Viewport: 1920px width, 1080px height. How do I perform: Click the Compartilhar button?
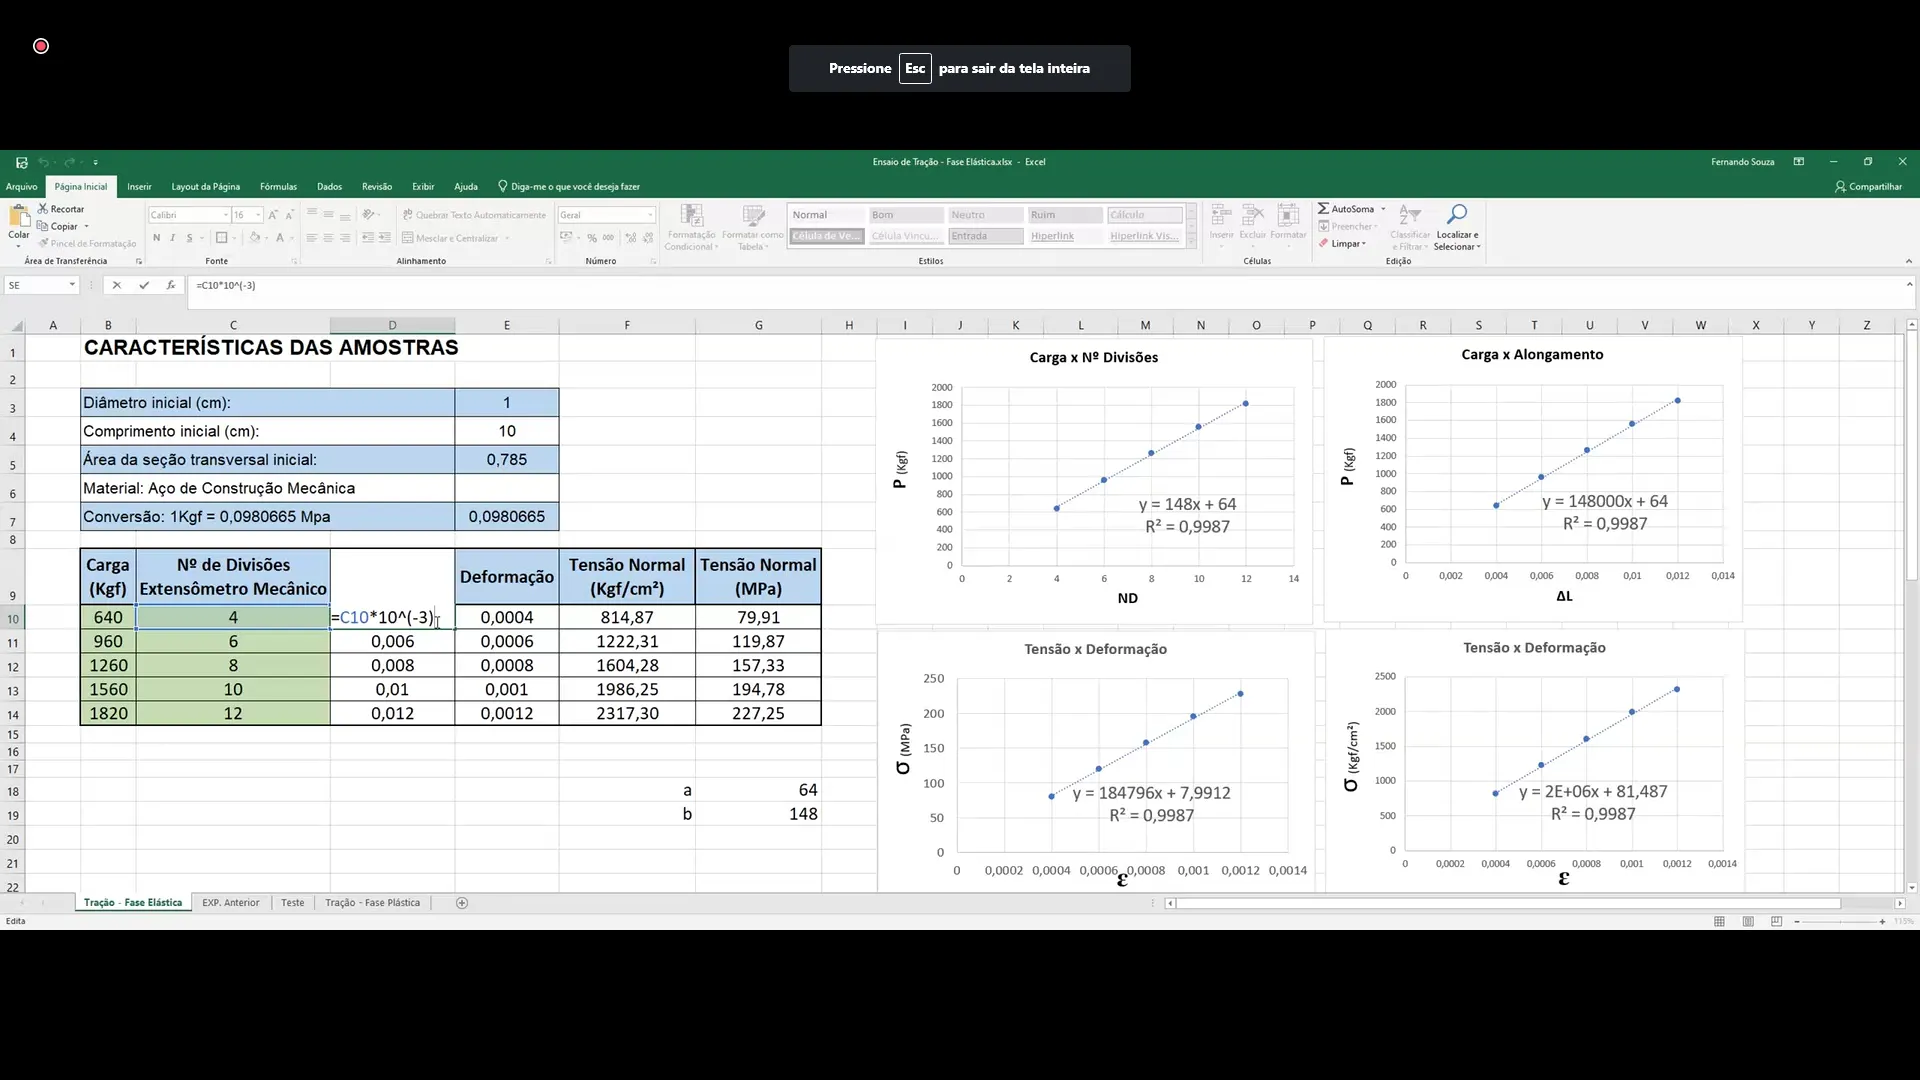1868,187
